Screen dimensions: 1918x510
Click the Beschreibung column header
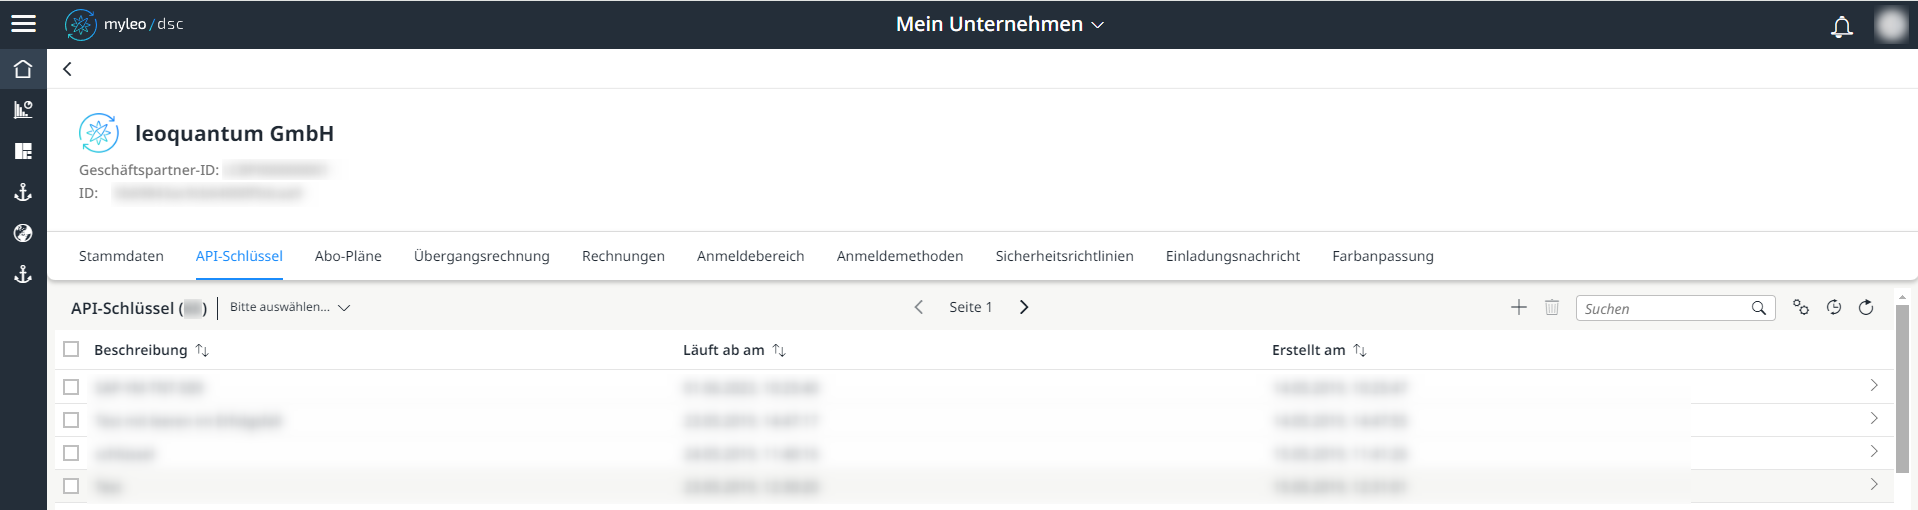[x=141, y=350]
